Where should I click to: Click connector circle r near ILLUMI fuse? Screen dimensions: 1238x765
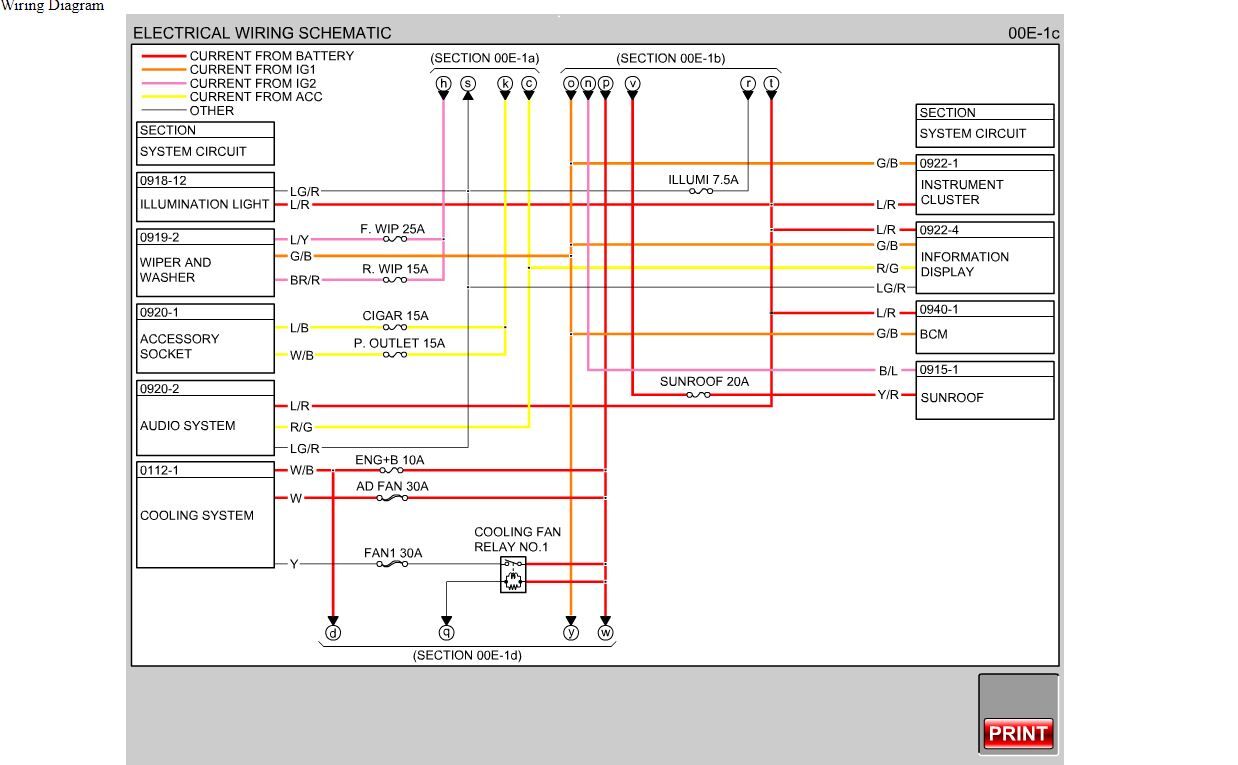click(748, 84)
